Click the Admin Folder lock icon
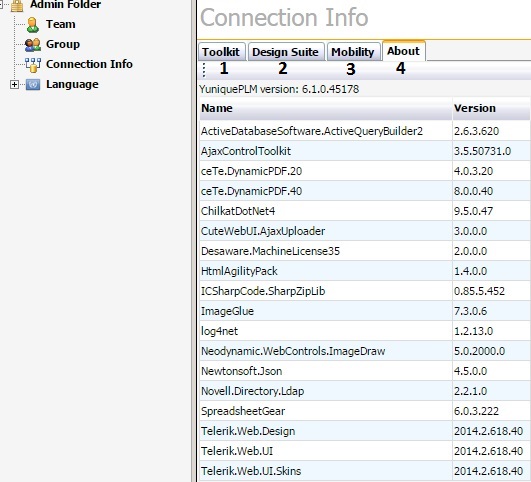The width and height of the screenshot is (531, 482). tap(17, 5)
